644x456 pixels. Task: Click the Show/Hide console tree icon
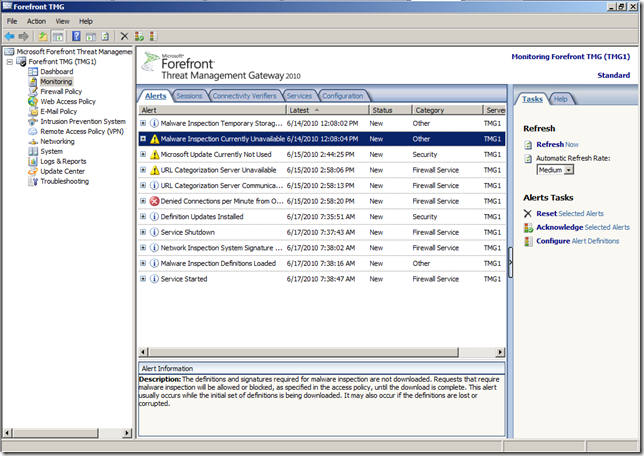pos(58,37)
